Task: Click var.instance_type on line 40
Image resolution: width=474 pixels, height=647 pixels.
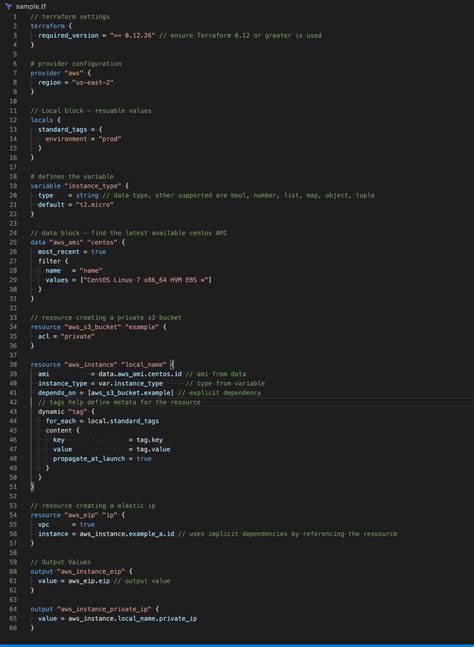Action: 130,384
